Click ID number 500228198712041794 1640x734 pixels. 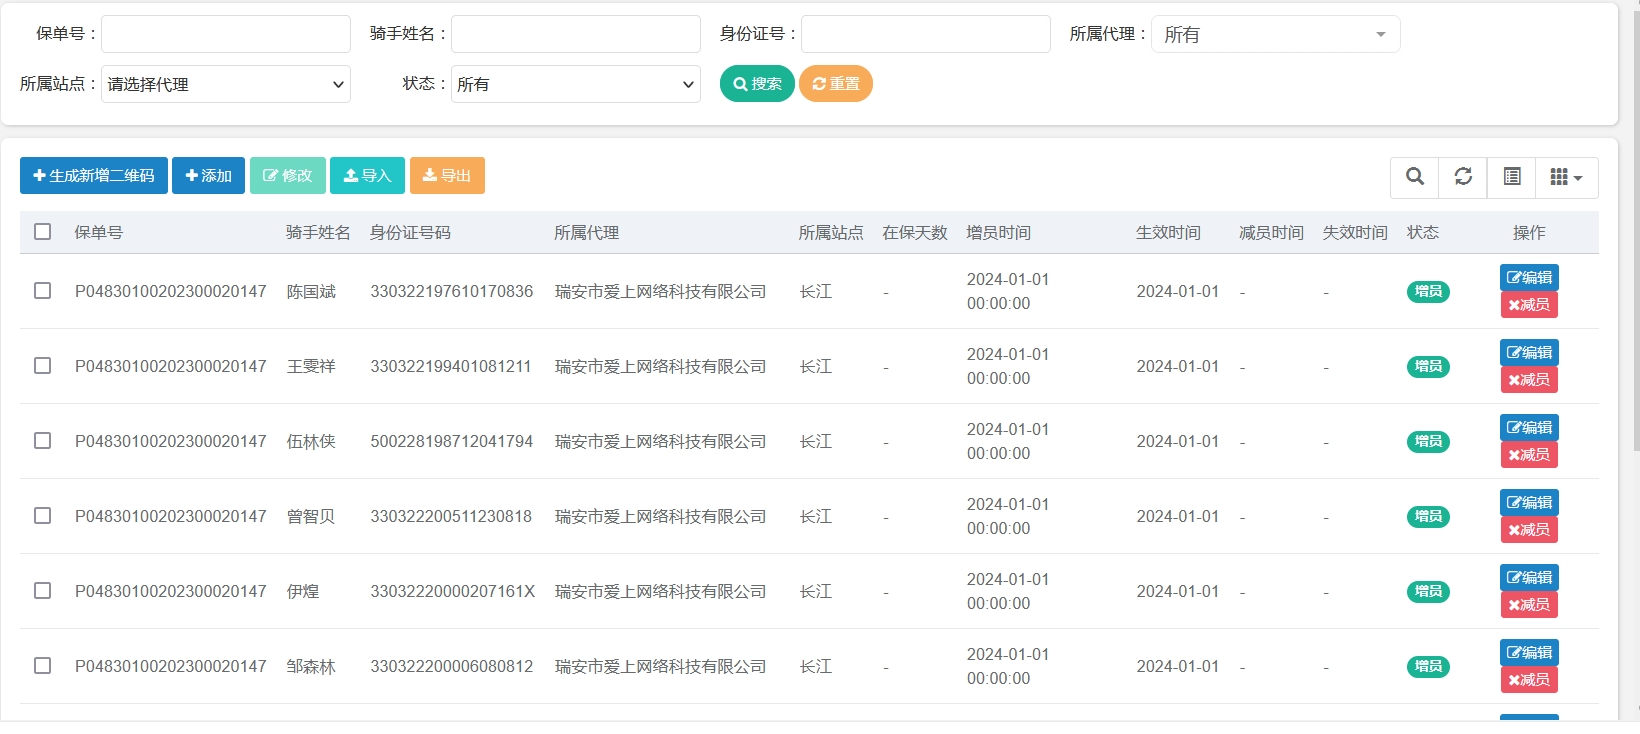(x=452, y=441)
